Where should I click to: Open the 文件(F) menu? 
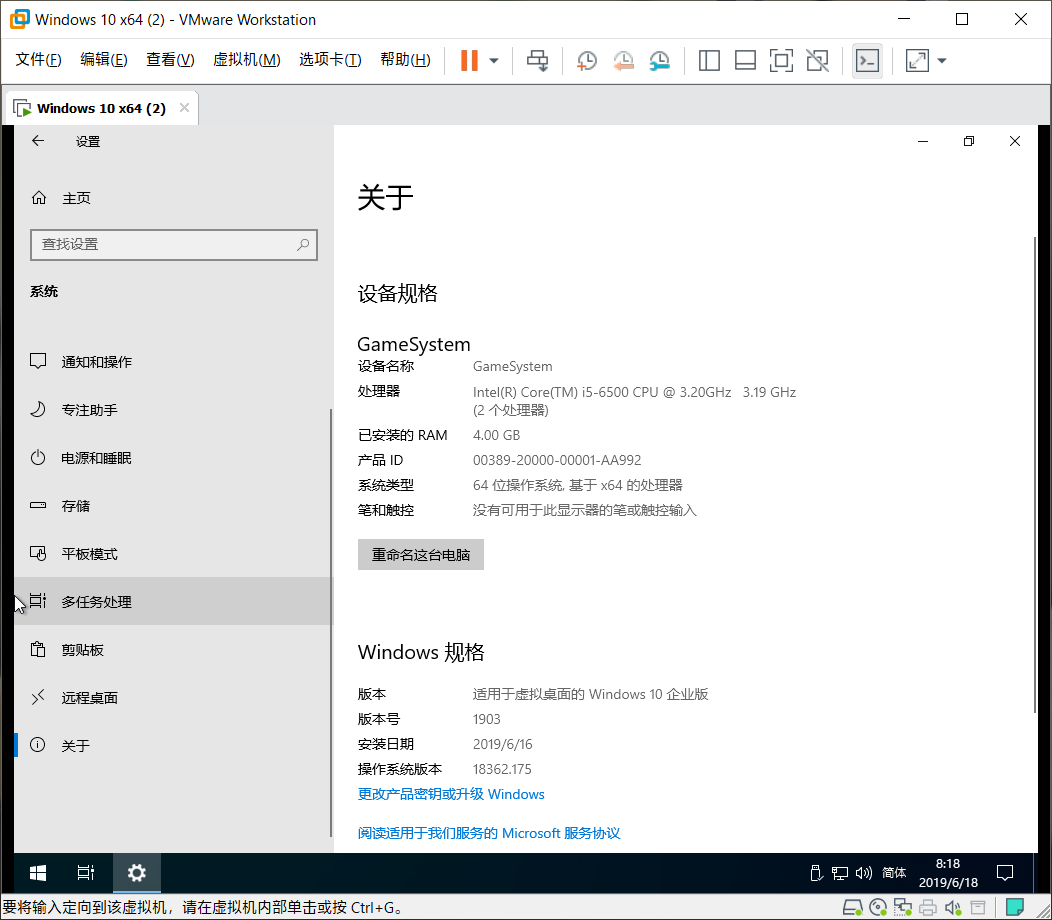point(38,60)
